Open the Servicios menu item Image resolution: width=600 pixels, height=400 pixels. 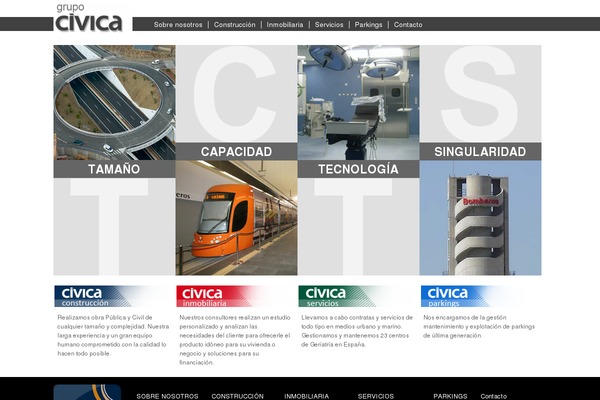(x=329, y=24)
